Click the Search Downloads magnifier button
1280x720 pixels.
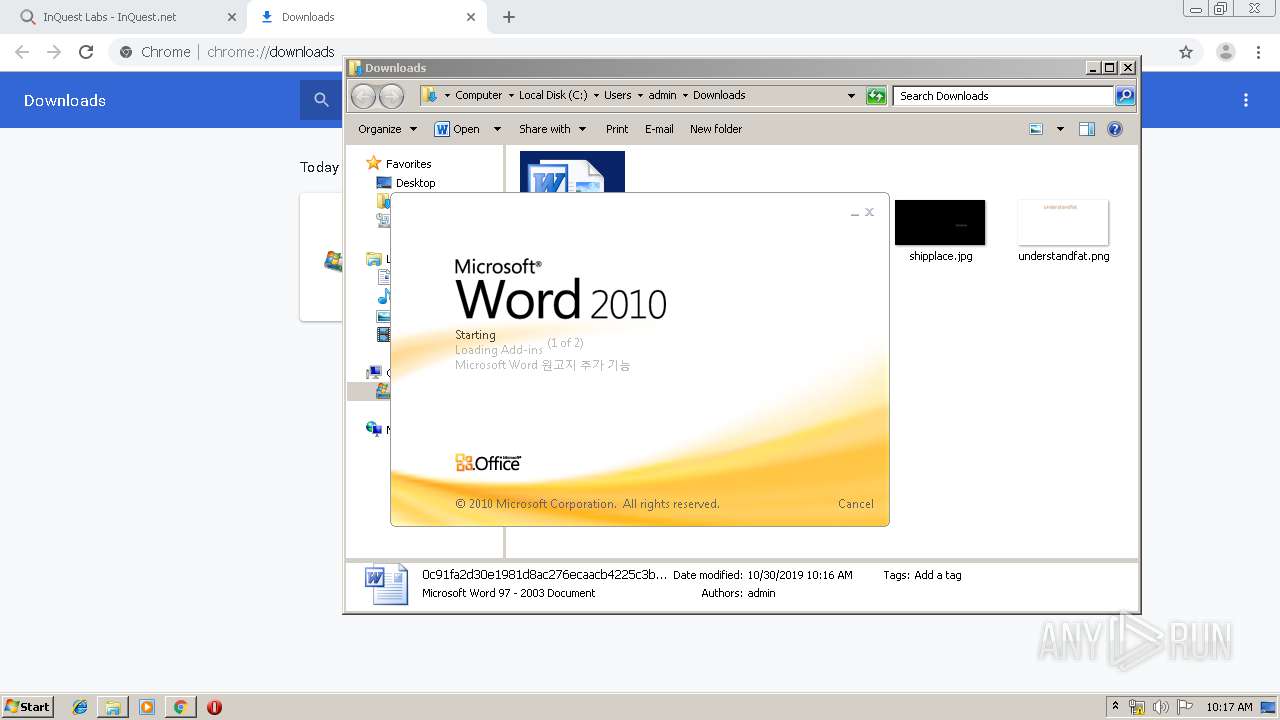point(1125,96)
